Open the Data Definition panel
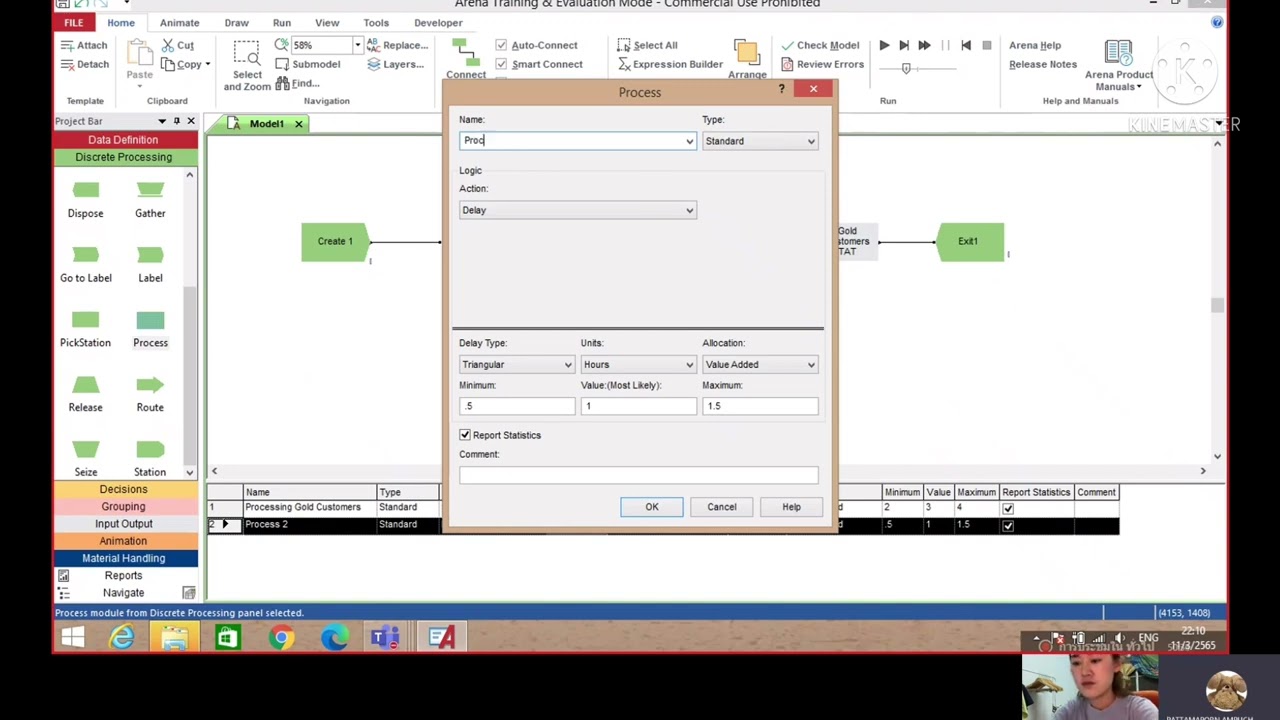Screen dimensions: 1280x720 point(123,140)
